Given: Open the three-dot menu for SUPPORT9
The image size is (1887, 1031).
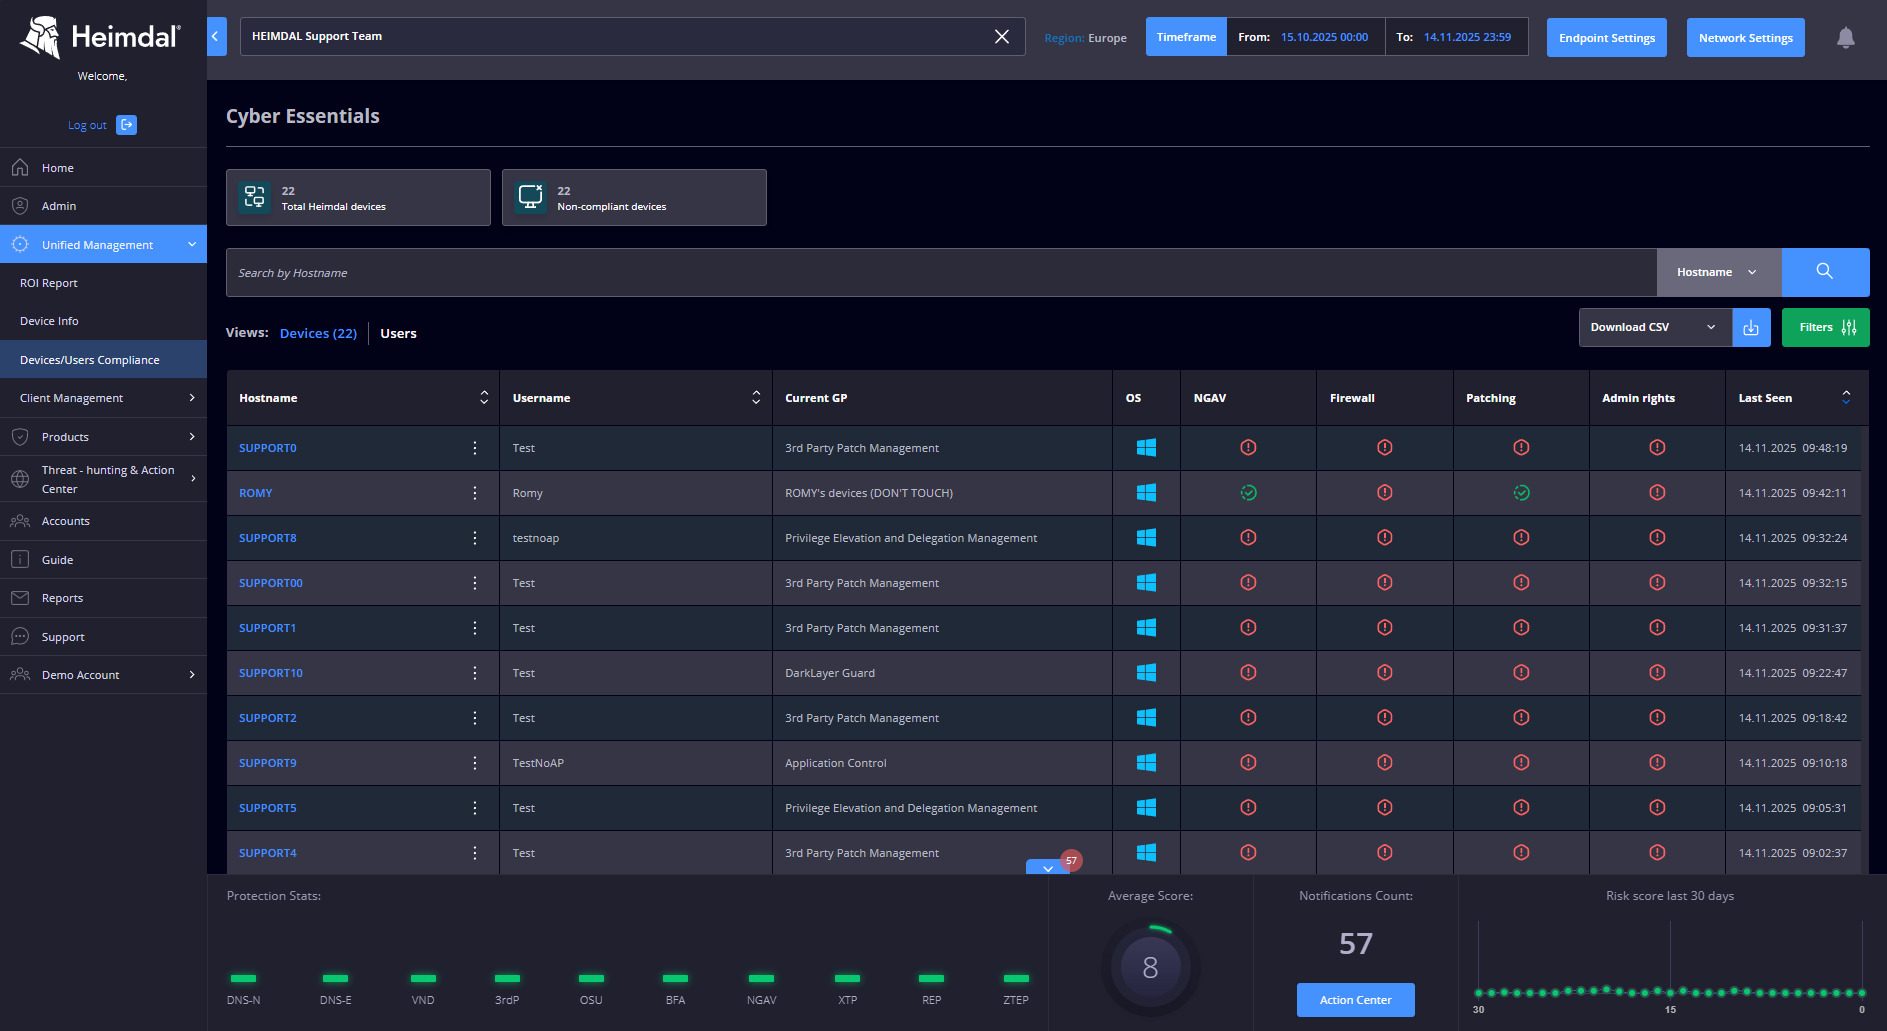Looking at the screenshot, I should 475,763.
